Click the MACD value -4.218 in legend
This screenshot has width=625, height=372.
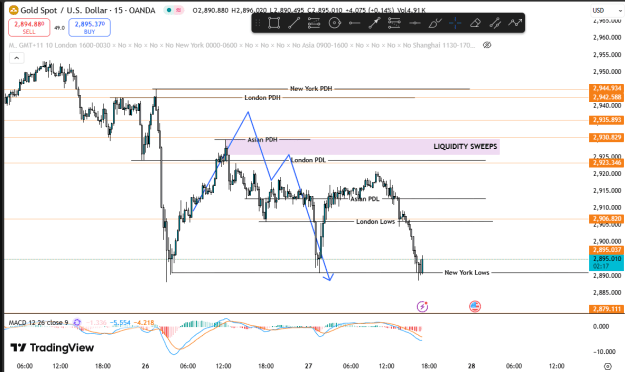point(143,322)
